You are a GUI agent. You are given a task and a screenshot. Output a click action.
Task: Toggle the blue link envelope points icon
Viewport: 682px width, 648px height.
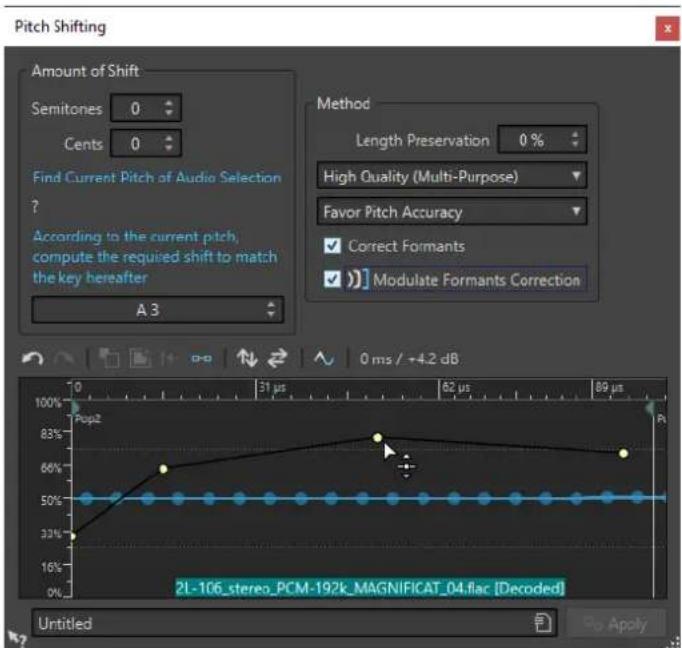[x=202, y=359]
